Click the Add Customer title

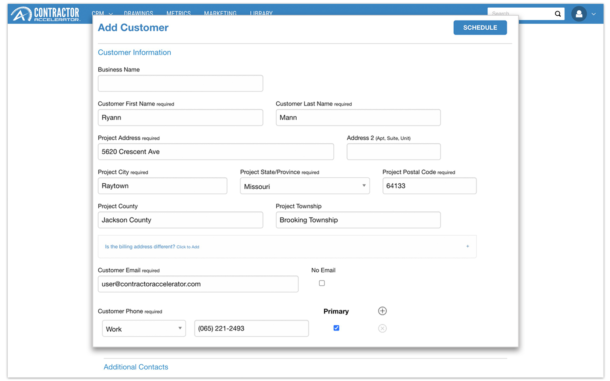point(133,28)
